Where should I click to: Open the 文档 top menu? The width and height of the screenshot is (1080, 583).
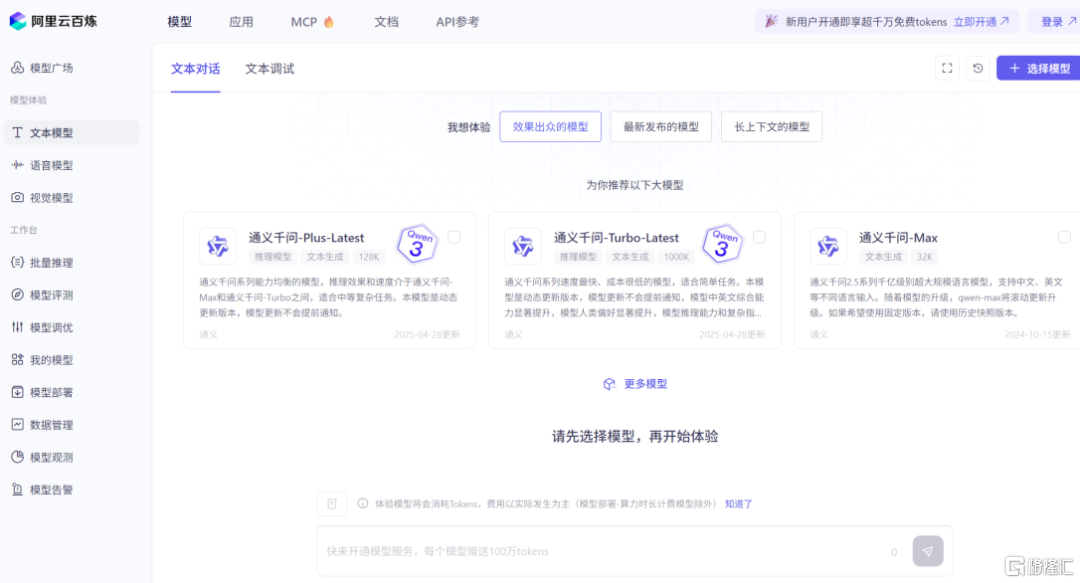click(x=386, y=21)
